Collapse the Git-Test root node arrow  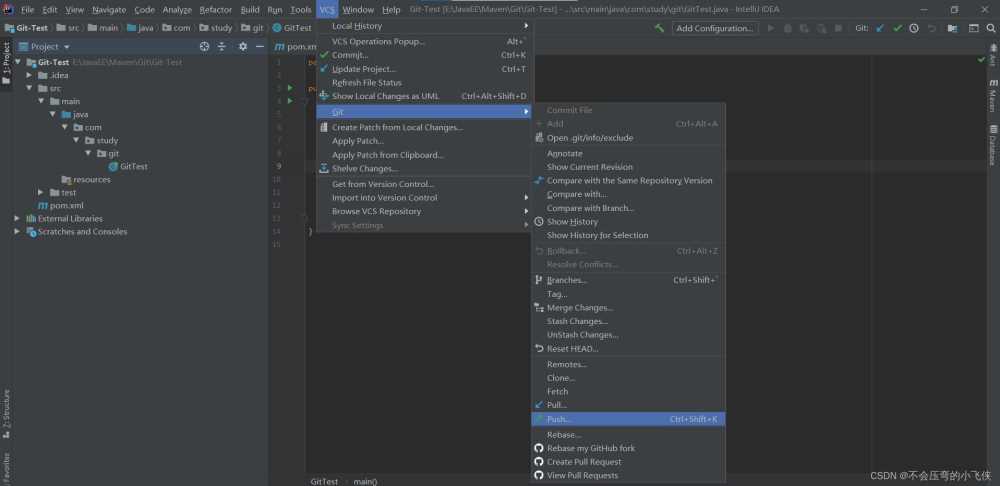(18, 62)
